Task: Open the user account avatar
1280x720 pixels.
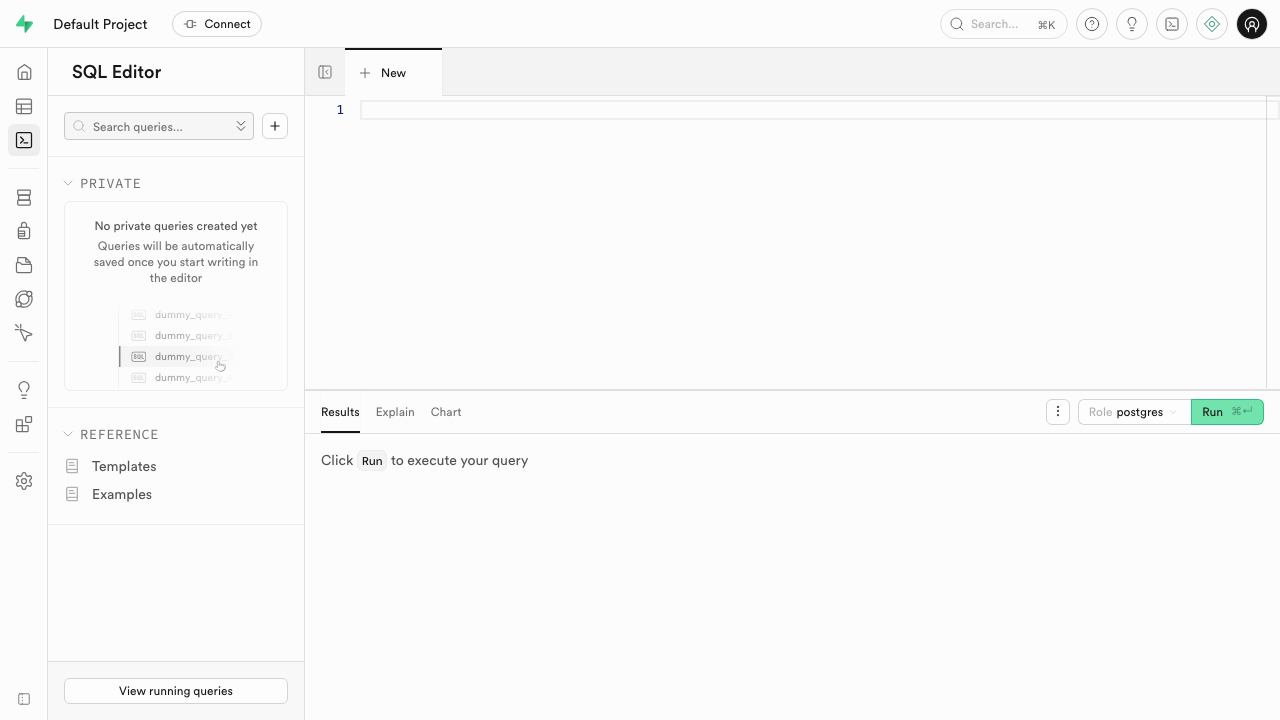Action: pos(1252,24)
